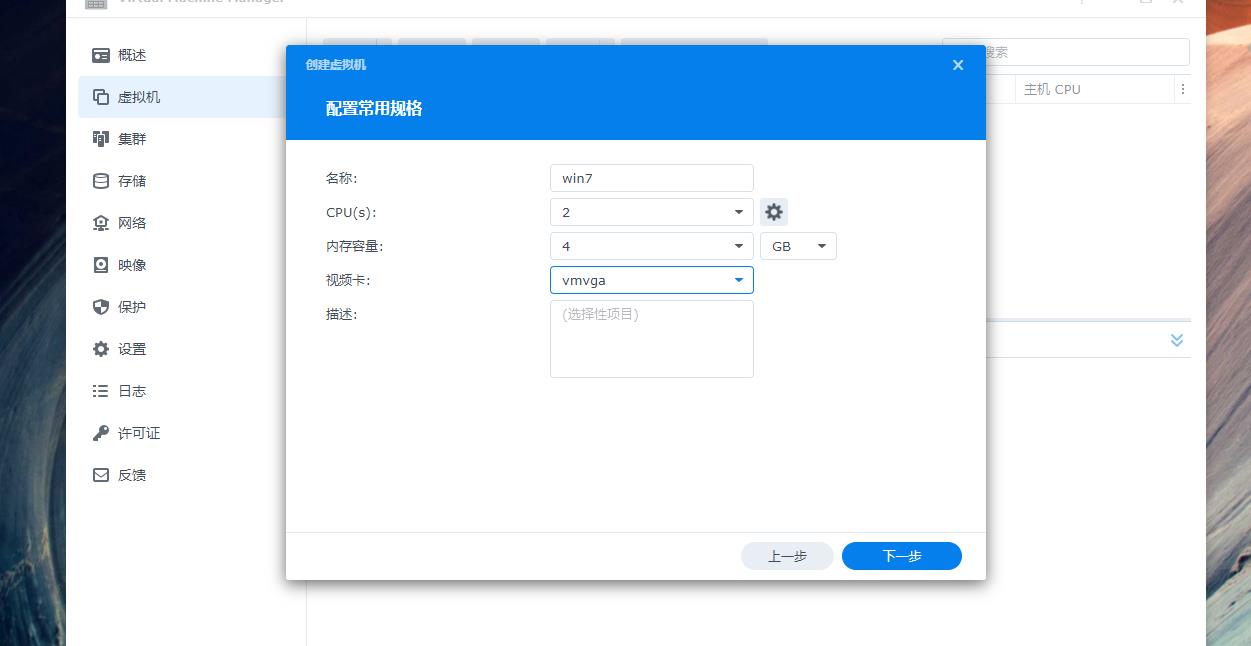Viewport: 1251px width, 646px height.
Task: Click the 概述 overview icon in sidebar
Action: 101,55
